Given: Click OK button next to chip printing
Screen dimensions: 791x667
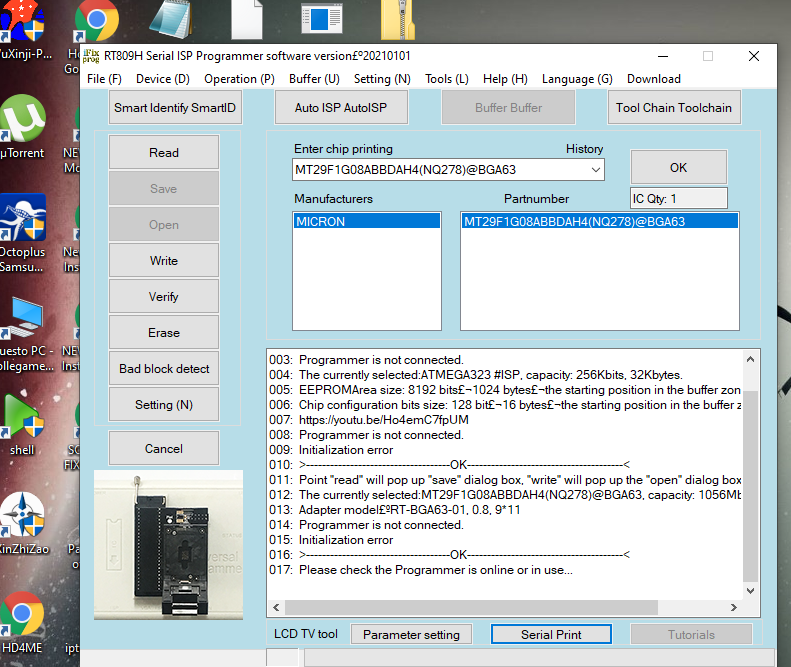Looking at the screenshot, I should point(679,168).
